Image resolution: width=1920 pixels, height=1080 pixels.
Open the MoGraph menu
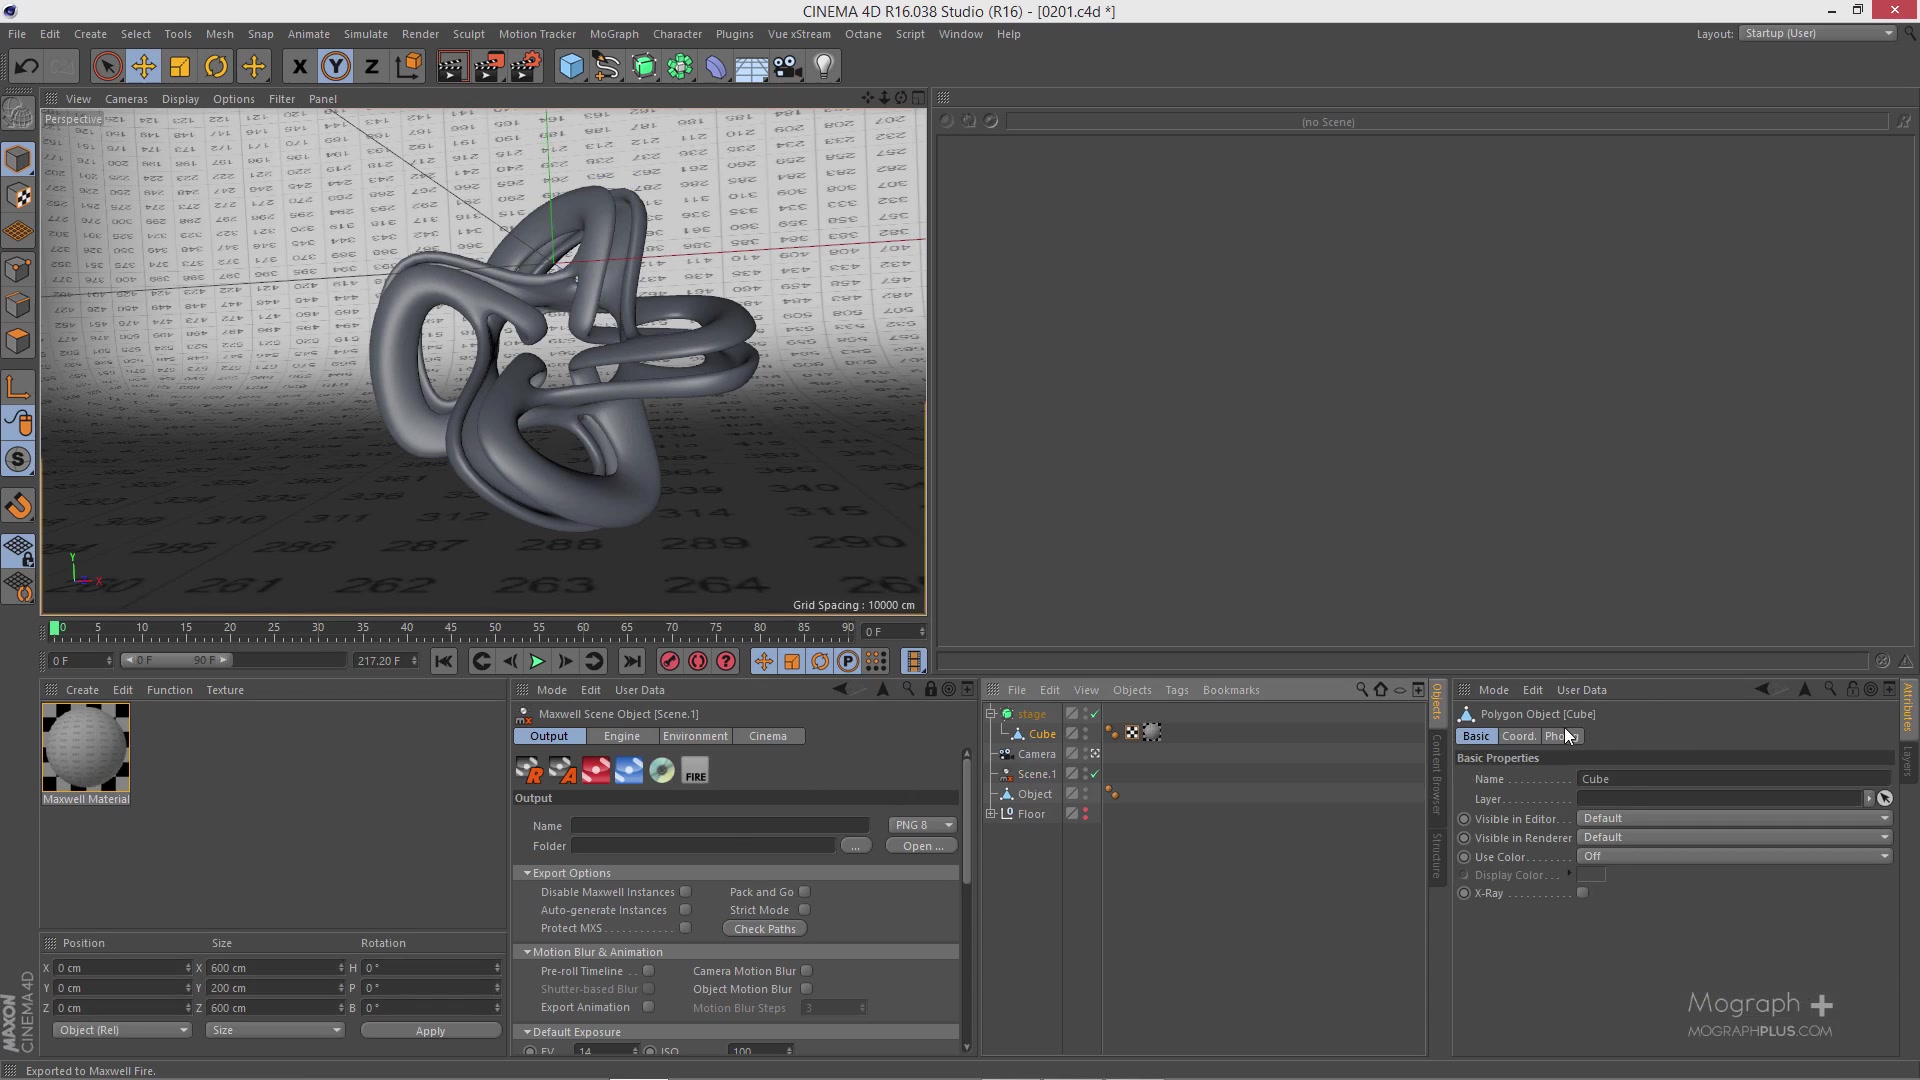coord(614,33)
